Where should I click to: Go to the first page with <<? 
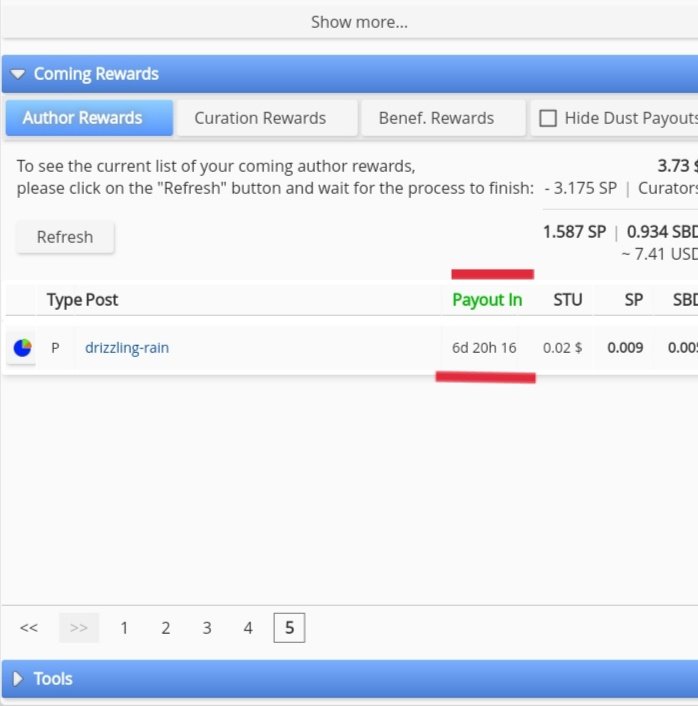(29, 628)
